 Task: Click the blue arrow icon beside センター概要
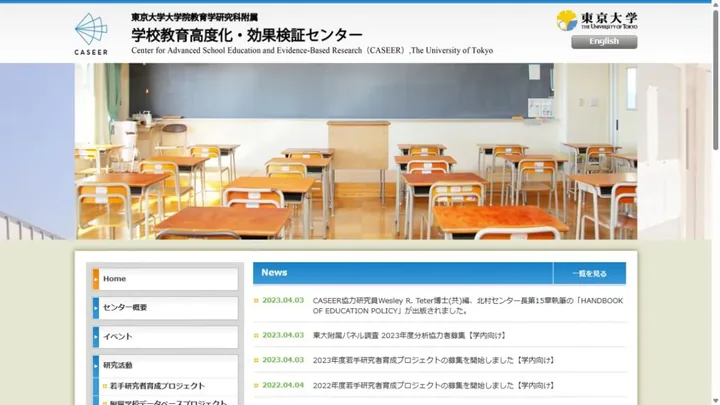pos(96,308)
